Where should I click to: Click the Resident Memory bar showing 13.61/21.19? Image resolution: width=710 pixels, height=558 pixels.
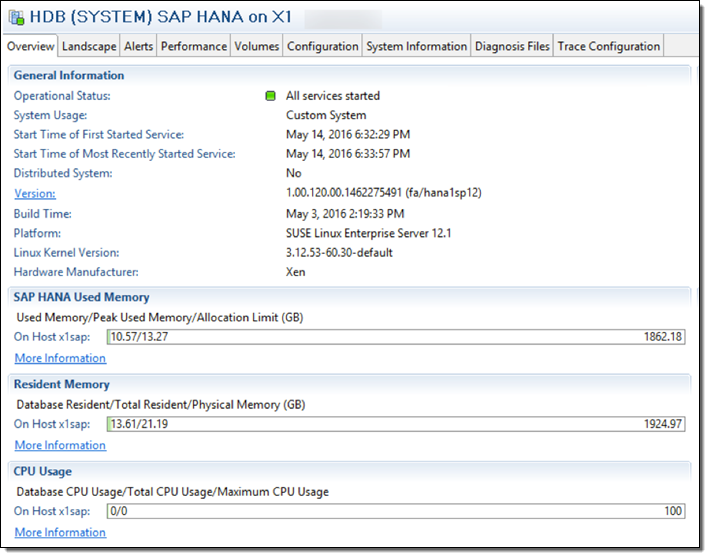coord(395,424)
